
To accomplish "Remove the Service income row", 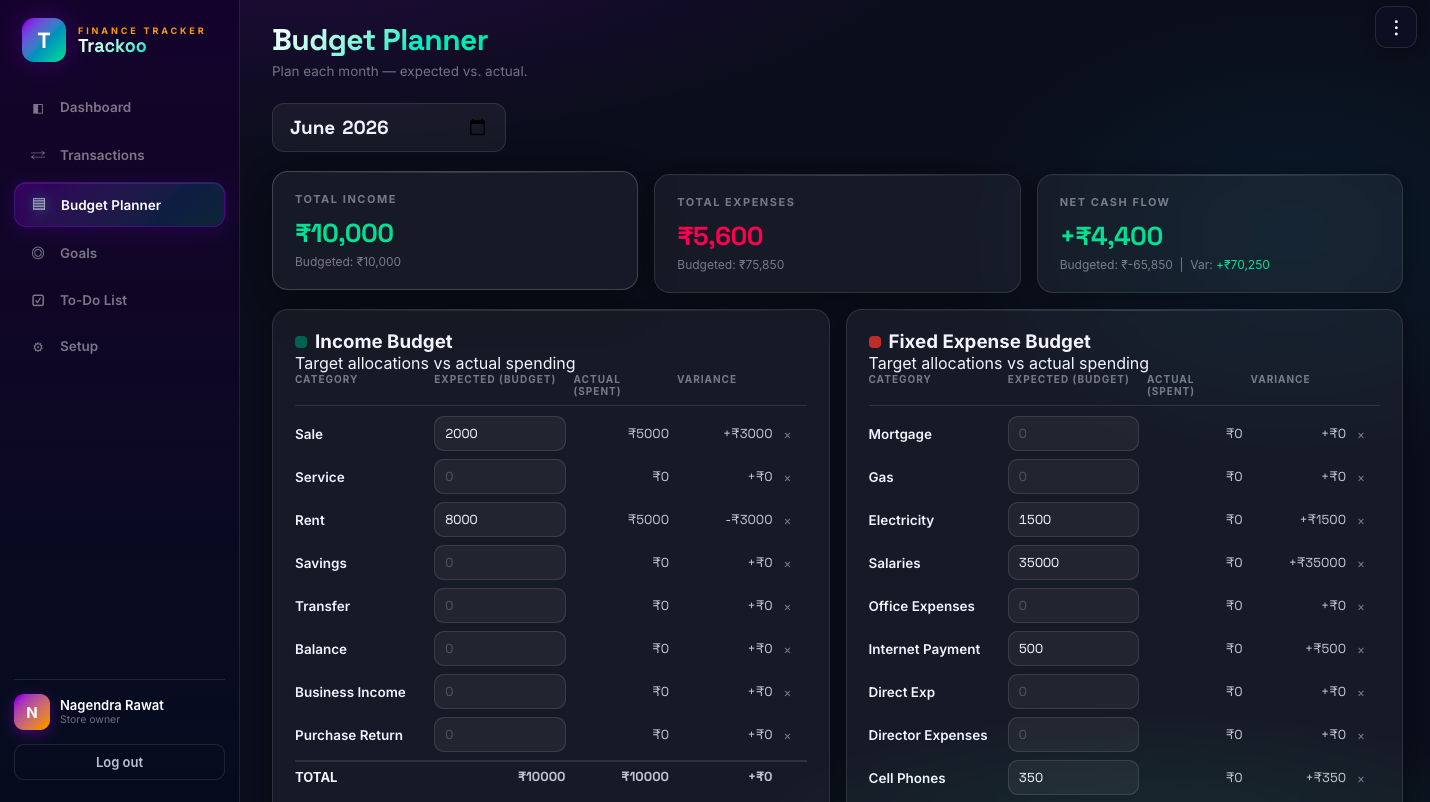I will point(787,478).
